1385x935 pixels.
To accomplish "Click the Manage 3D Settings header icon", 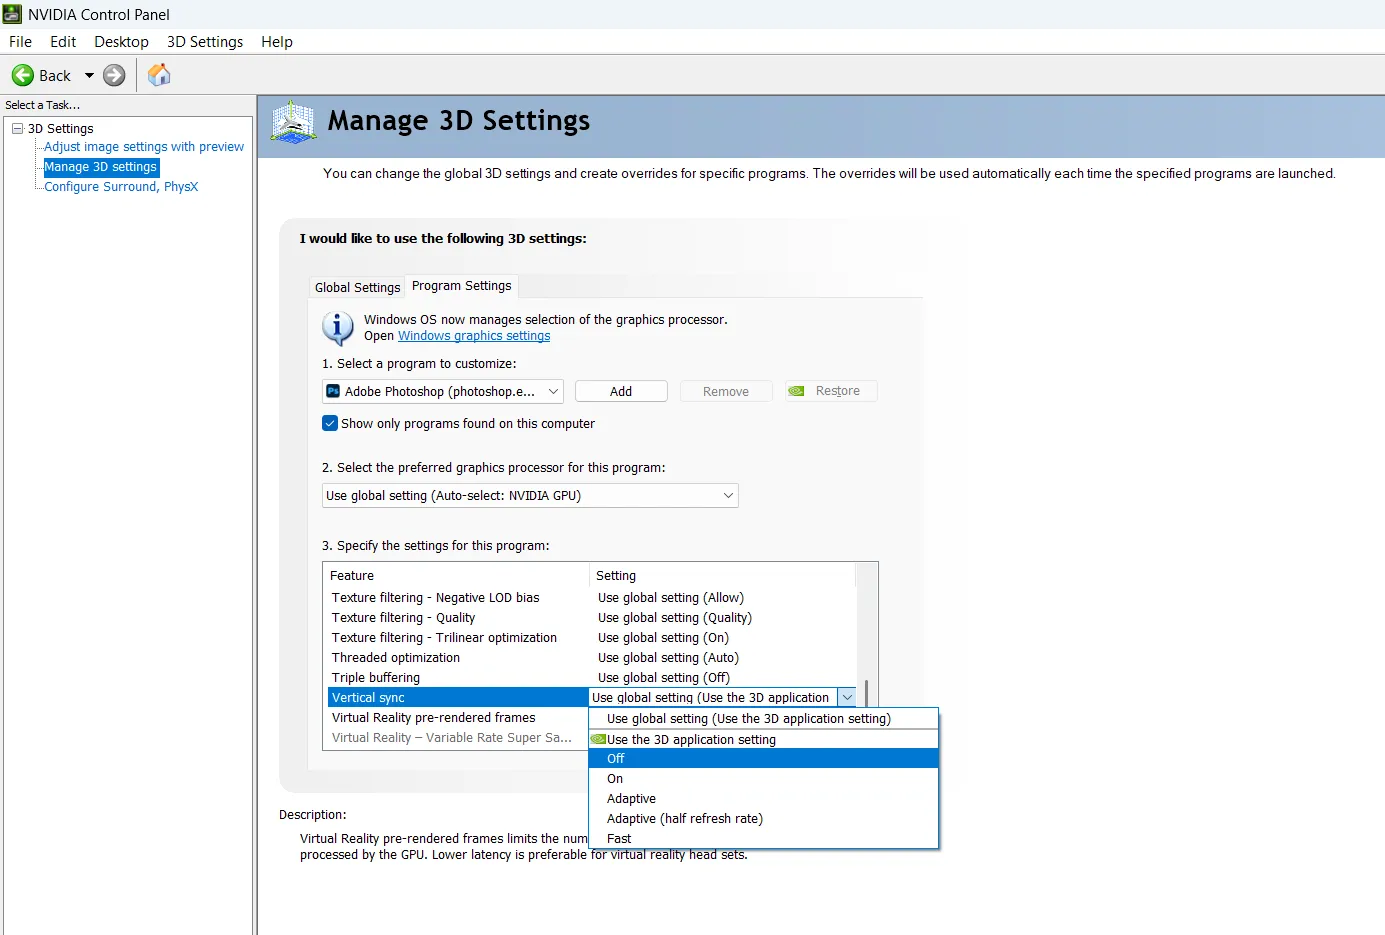I will 294,122.
